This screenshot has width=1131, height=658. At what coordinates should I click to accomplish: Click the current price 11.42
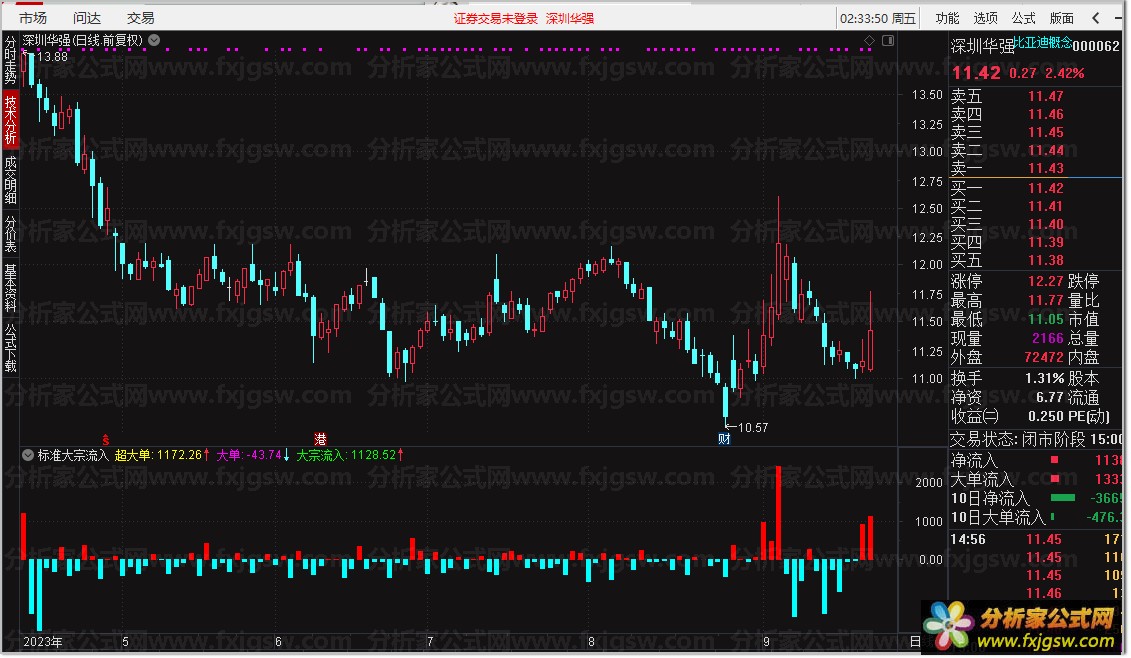[x=976, y=73]
